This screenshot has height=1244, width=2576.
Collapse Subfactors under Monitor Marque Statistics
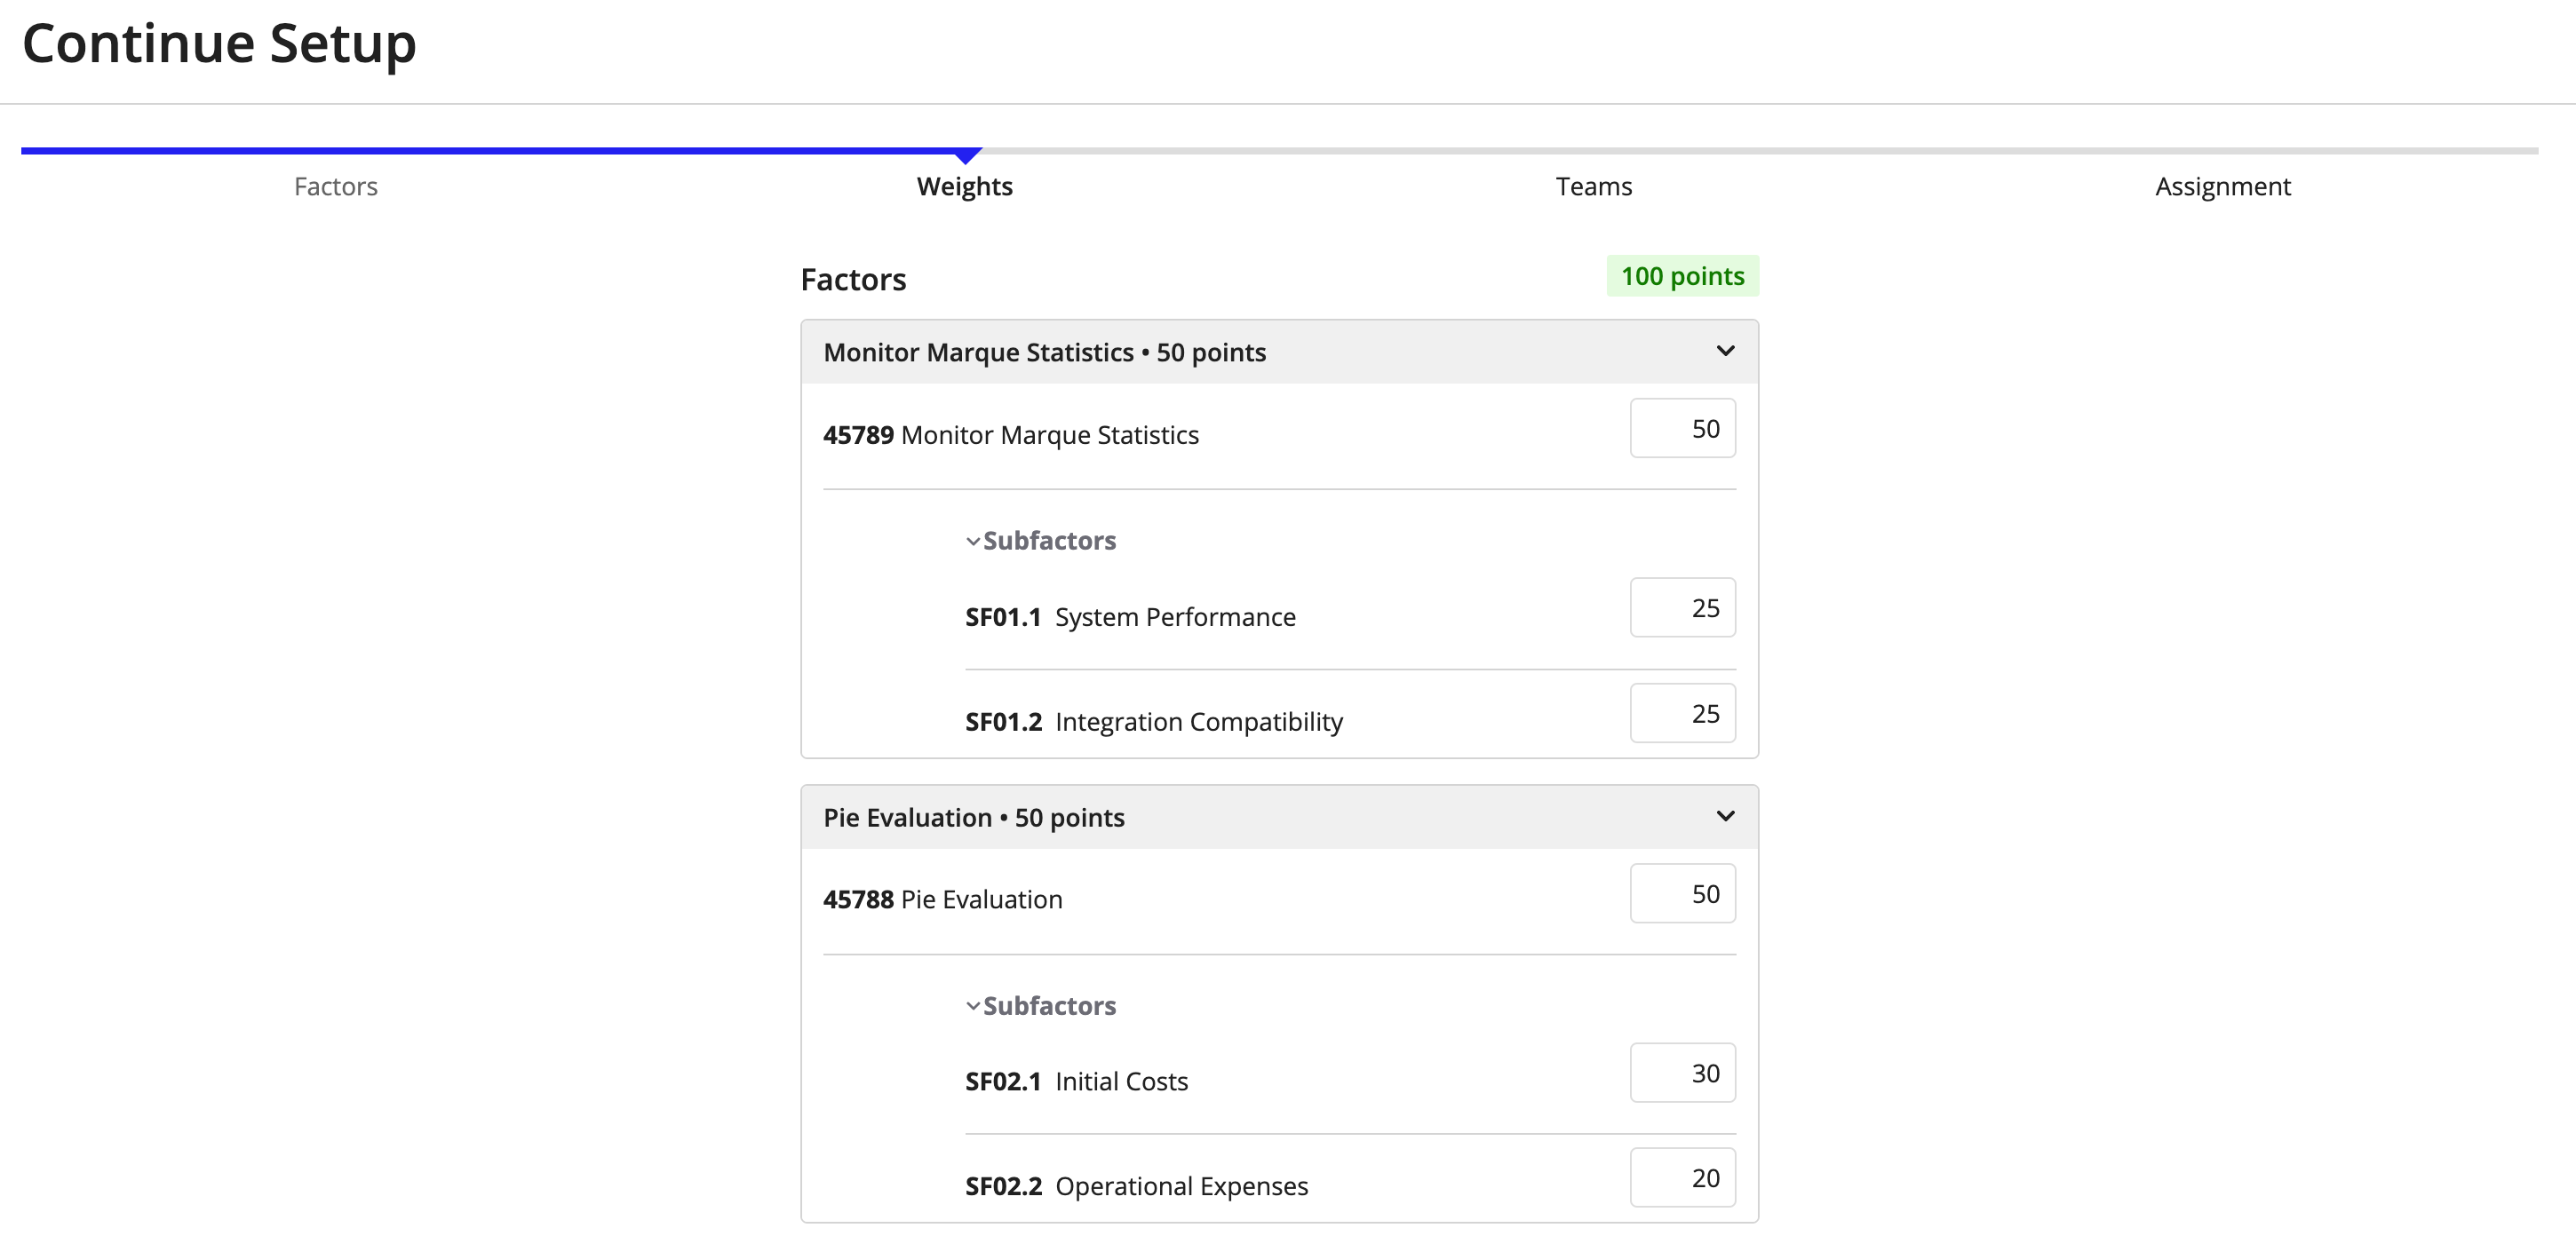1040,540
